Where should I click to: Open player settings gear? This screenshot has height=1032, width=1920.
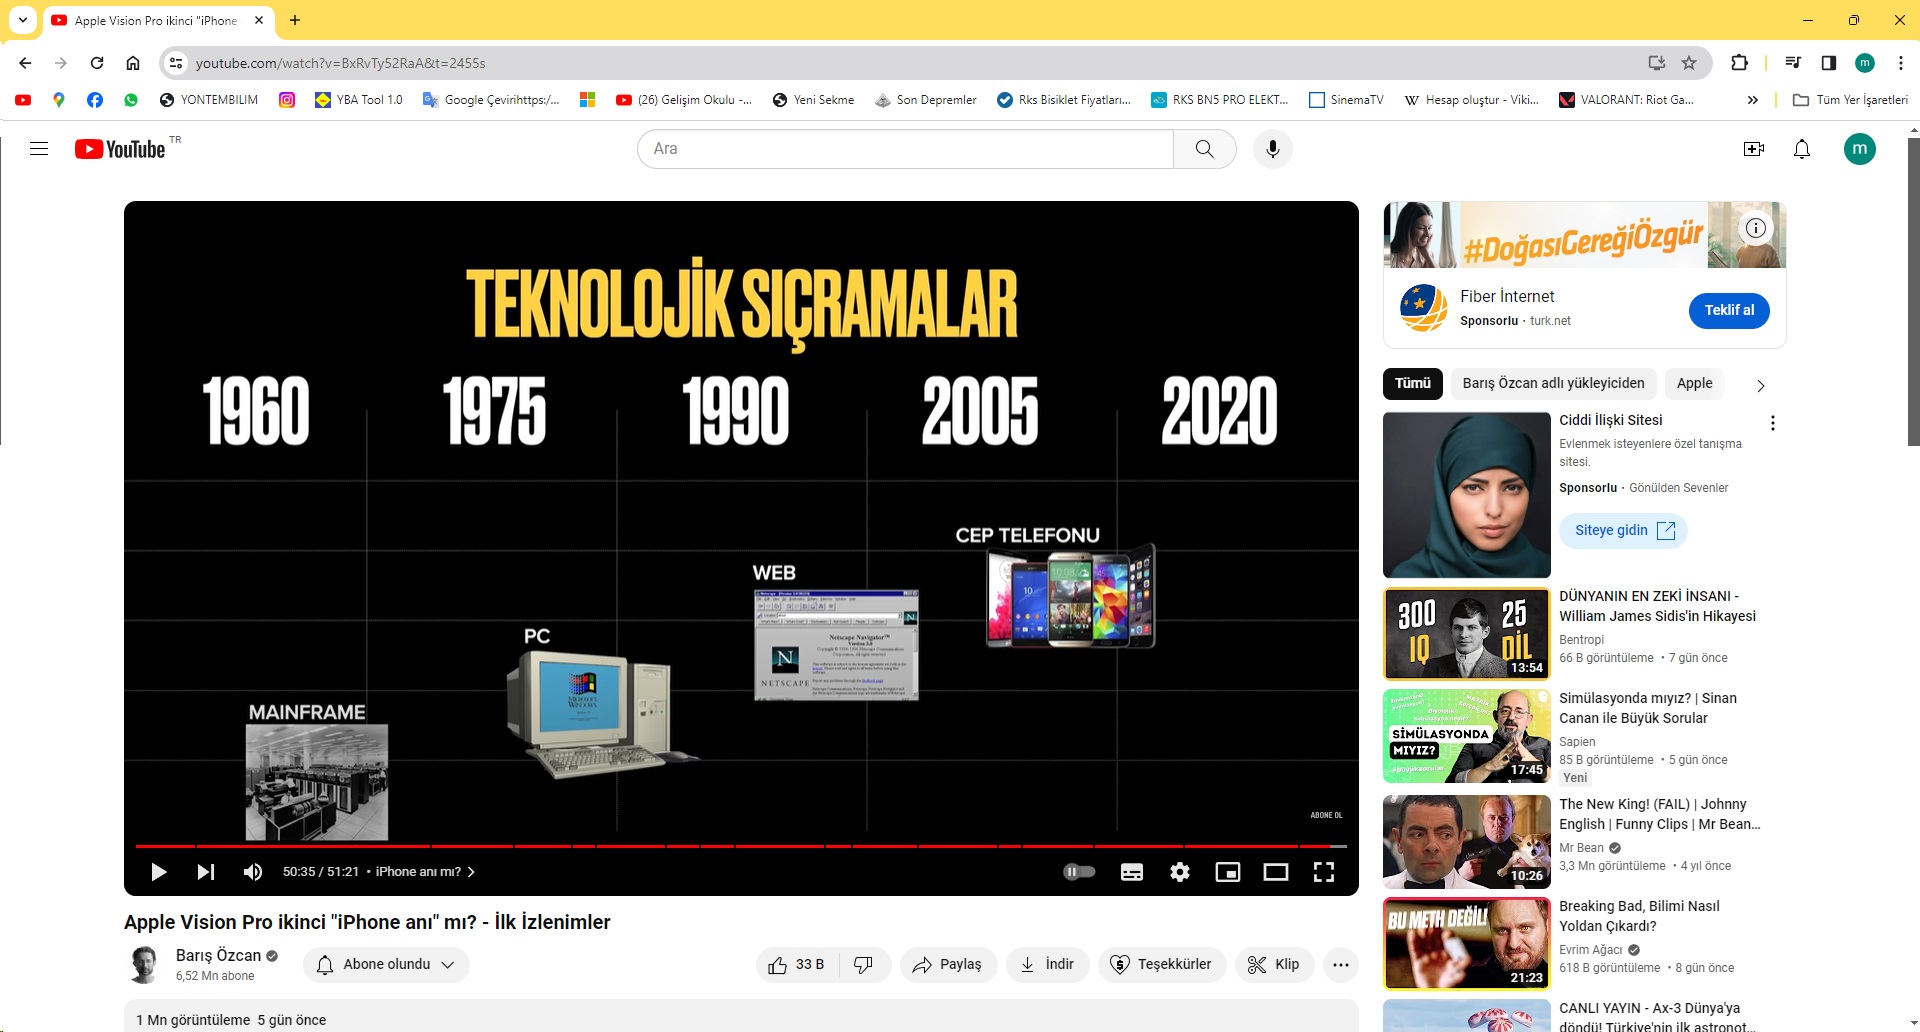pos(1180,872)
